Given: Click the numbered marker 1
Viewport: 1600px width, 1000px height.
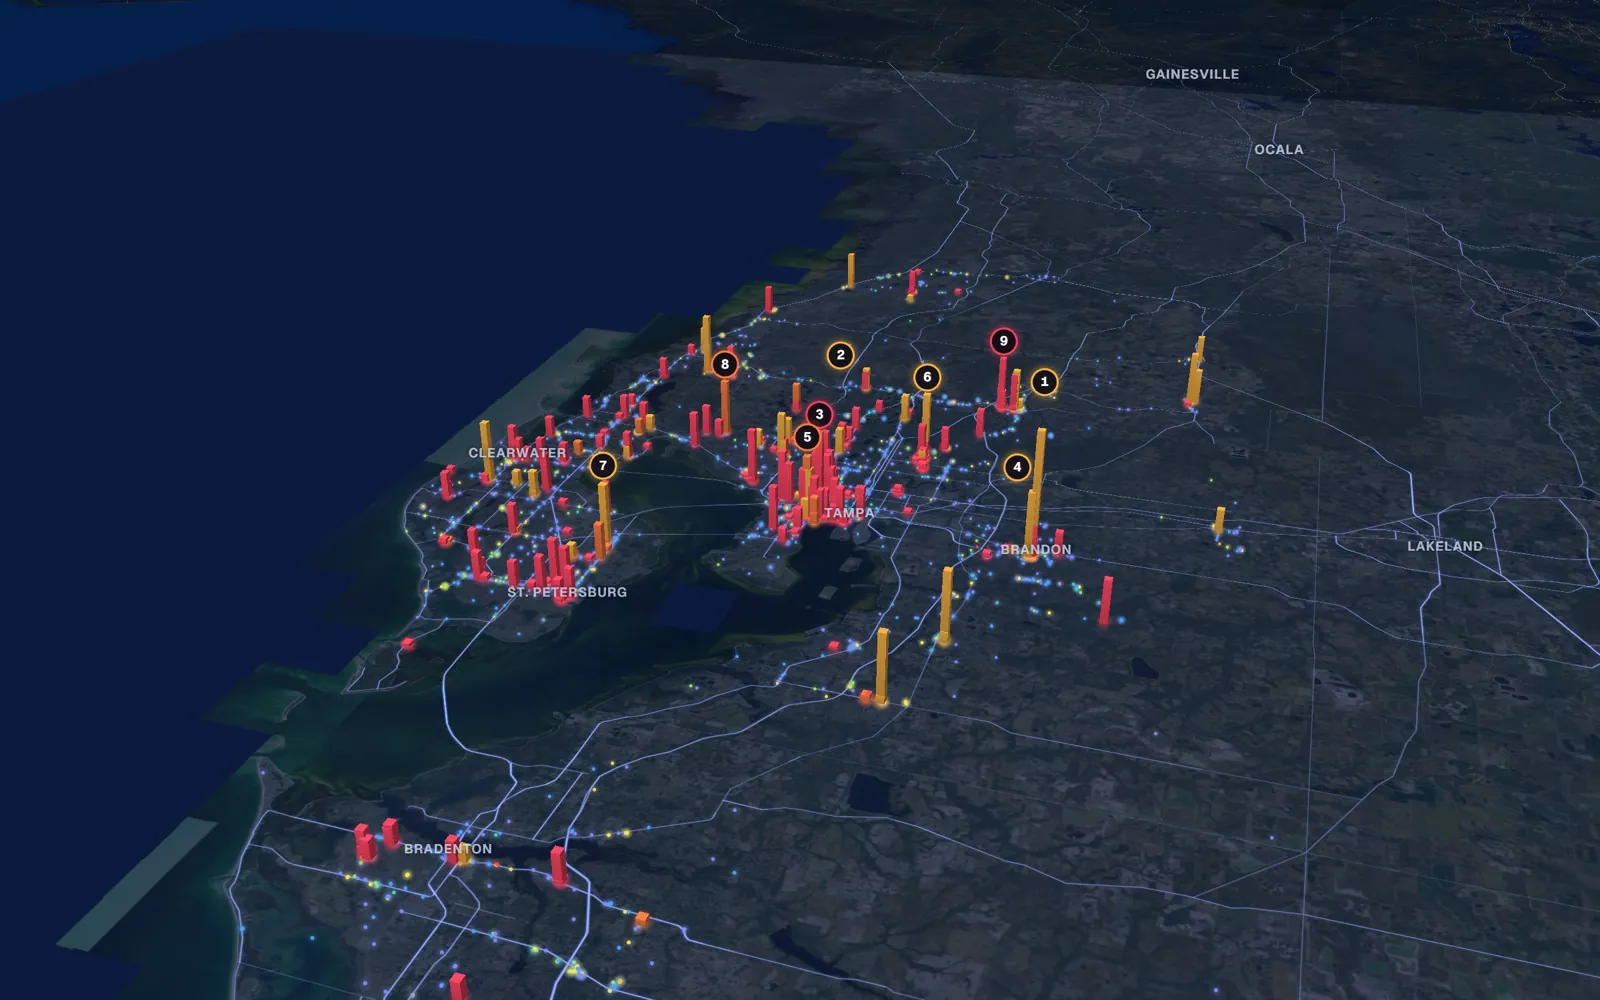Looking at the screenshot, I should 1044,381.
